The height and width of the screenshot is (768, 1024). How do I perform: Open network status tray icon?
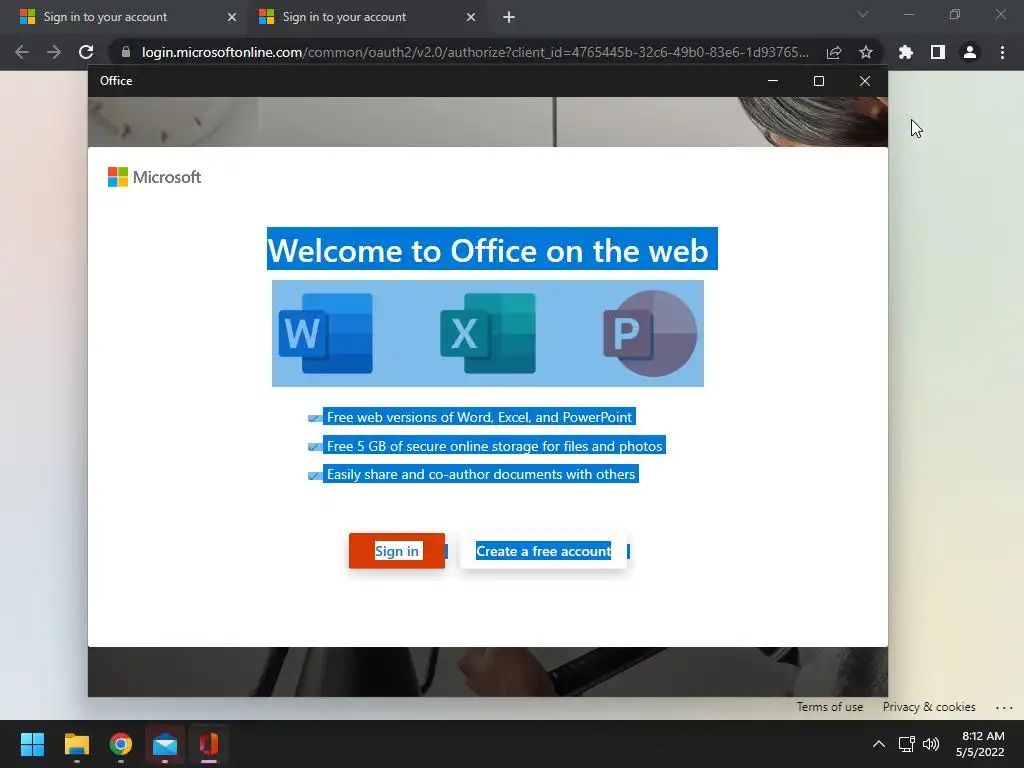point(906,744)
